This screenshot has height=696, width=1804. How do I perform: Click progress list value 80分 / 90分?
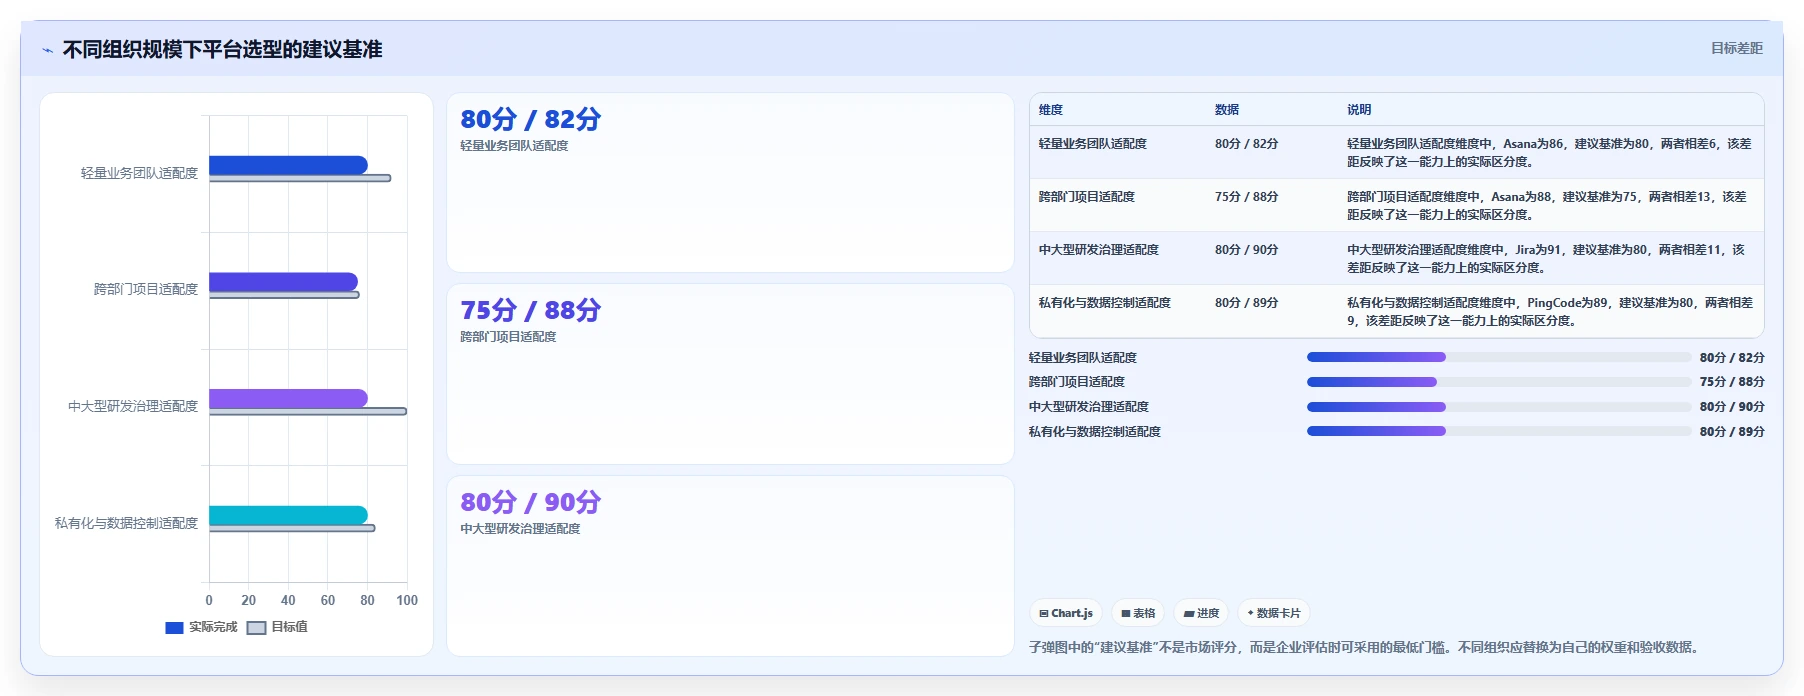tap(1732, 407)
